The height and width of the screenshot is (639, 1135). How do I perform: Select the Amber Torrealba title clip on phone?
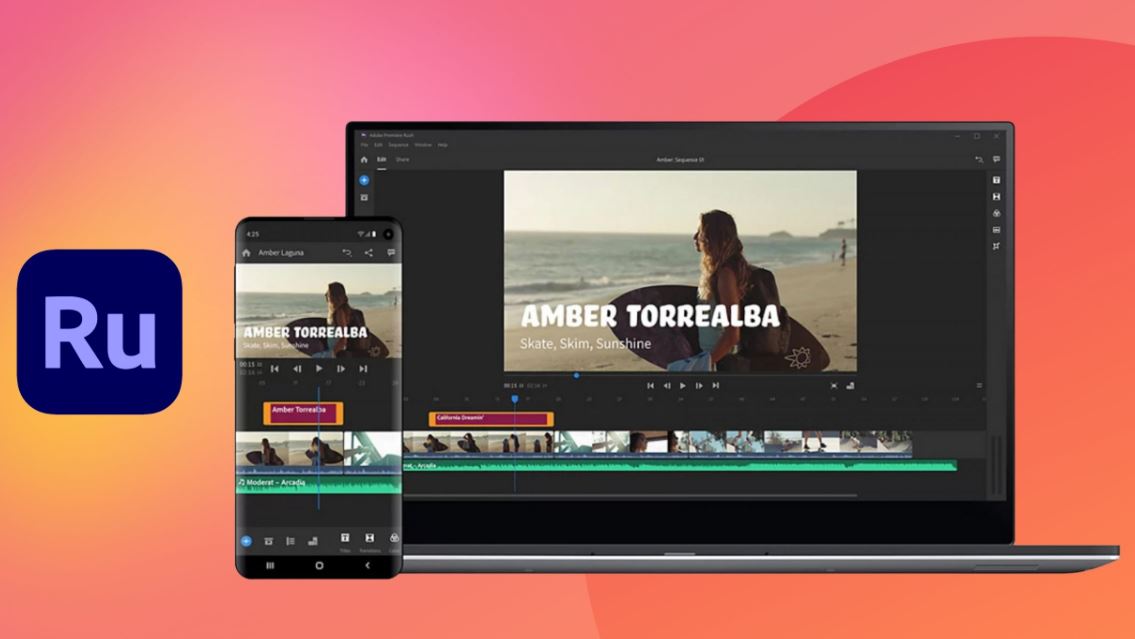pyautogui.click(x=303, y=413)
